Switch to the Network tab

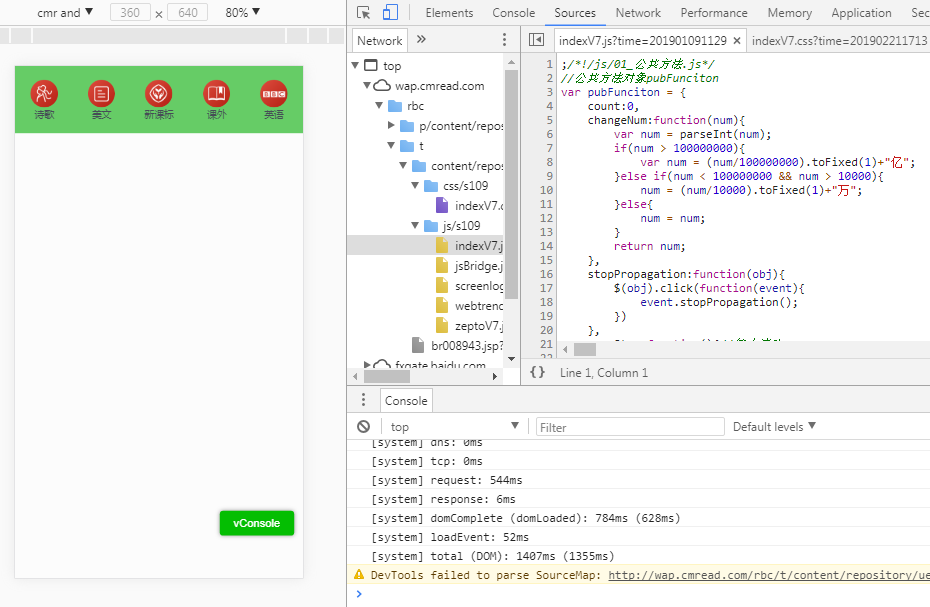[638, 13]
